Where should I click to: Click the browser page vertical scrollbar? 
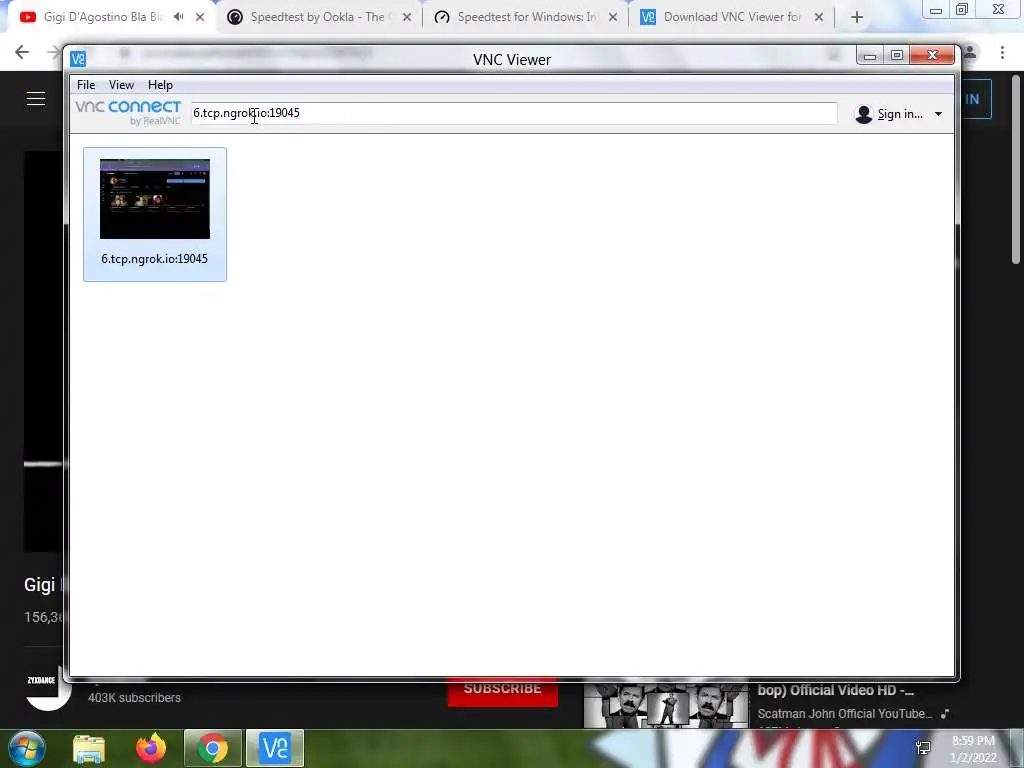pyautogui.click(x=1016, y=170)
